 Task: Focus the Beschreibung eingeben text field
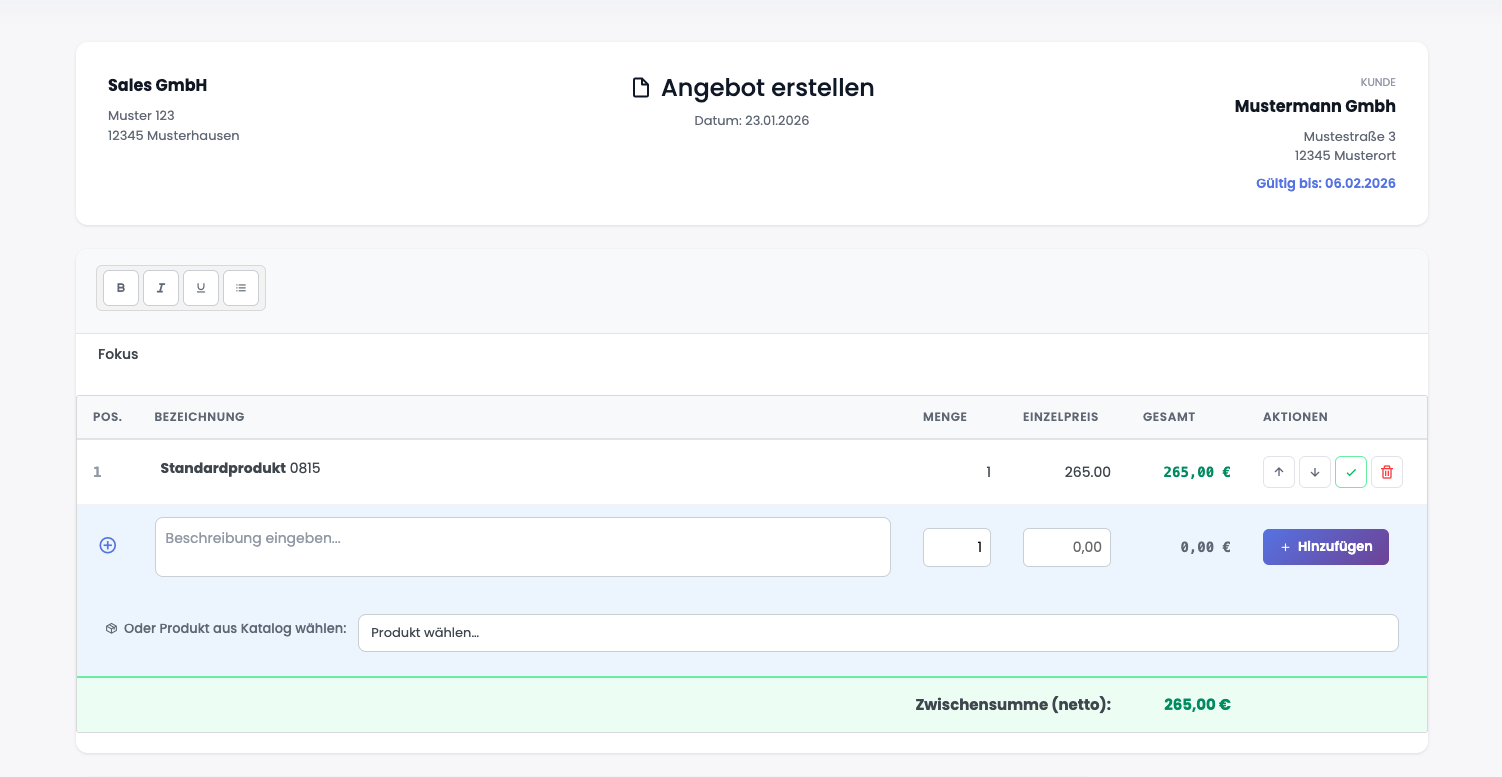[522, 547]
